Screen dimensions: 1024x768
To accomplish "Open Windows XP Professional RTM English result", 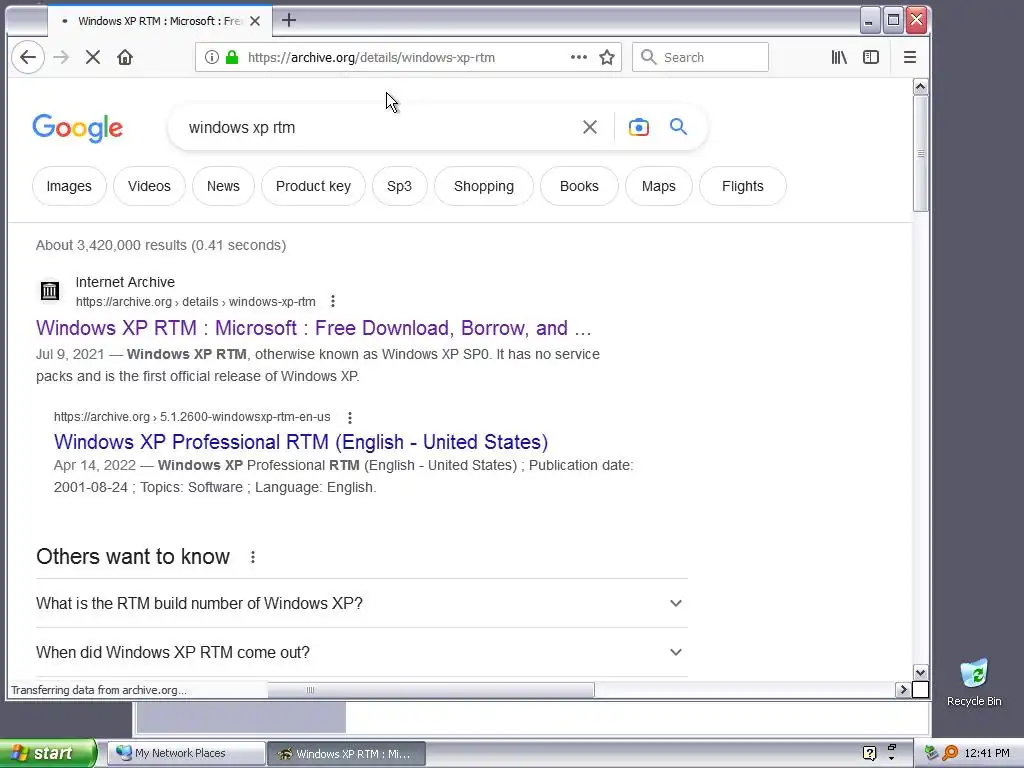I will coord(301,442).
